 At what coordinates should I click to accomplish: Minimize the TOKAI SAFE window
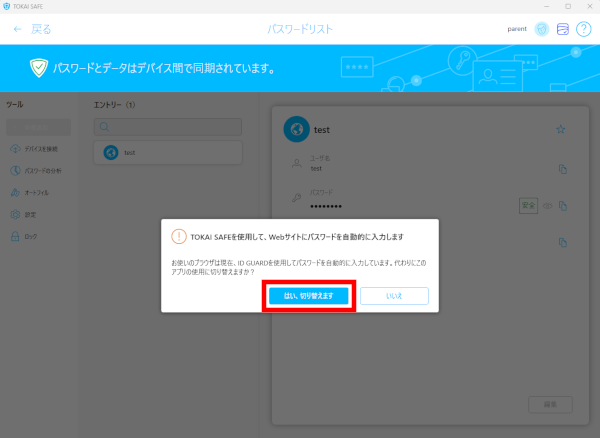point(546,7)
